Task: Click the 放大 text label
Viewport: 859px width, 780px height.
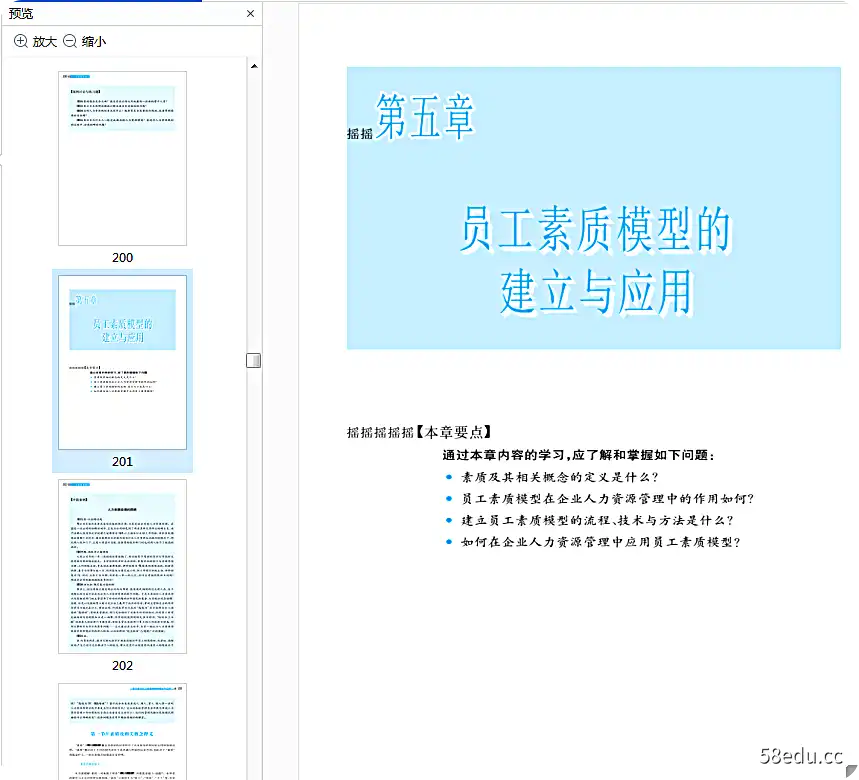Action: [44, 42]
